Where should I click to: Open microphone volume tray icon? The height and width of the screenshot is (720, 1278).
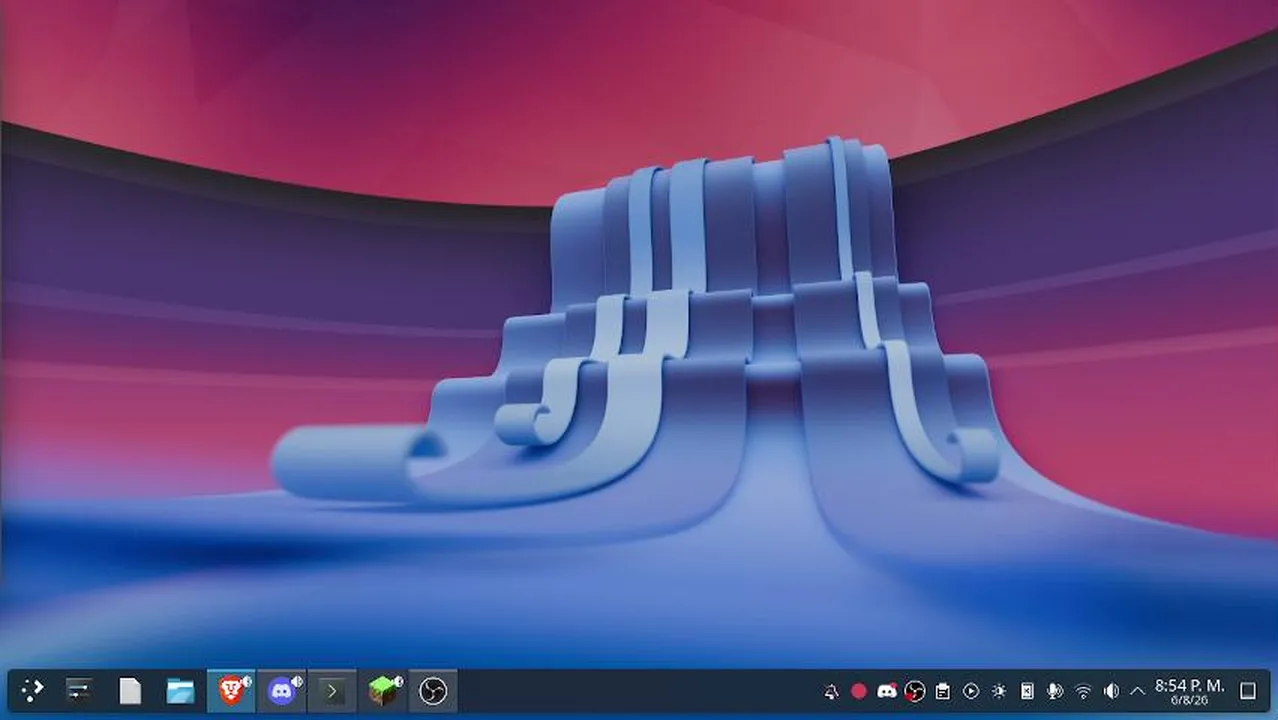1055,691
